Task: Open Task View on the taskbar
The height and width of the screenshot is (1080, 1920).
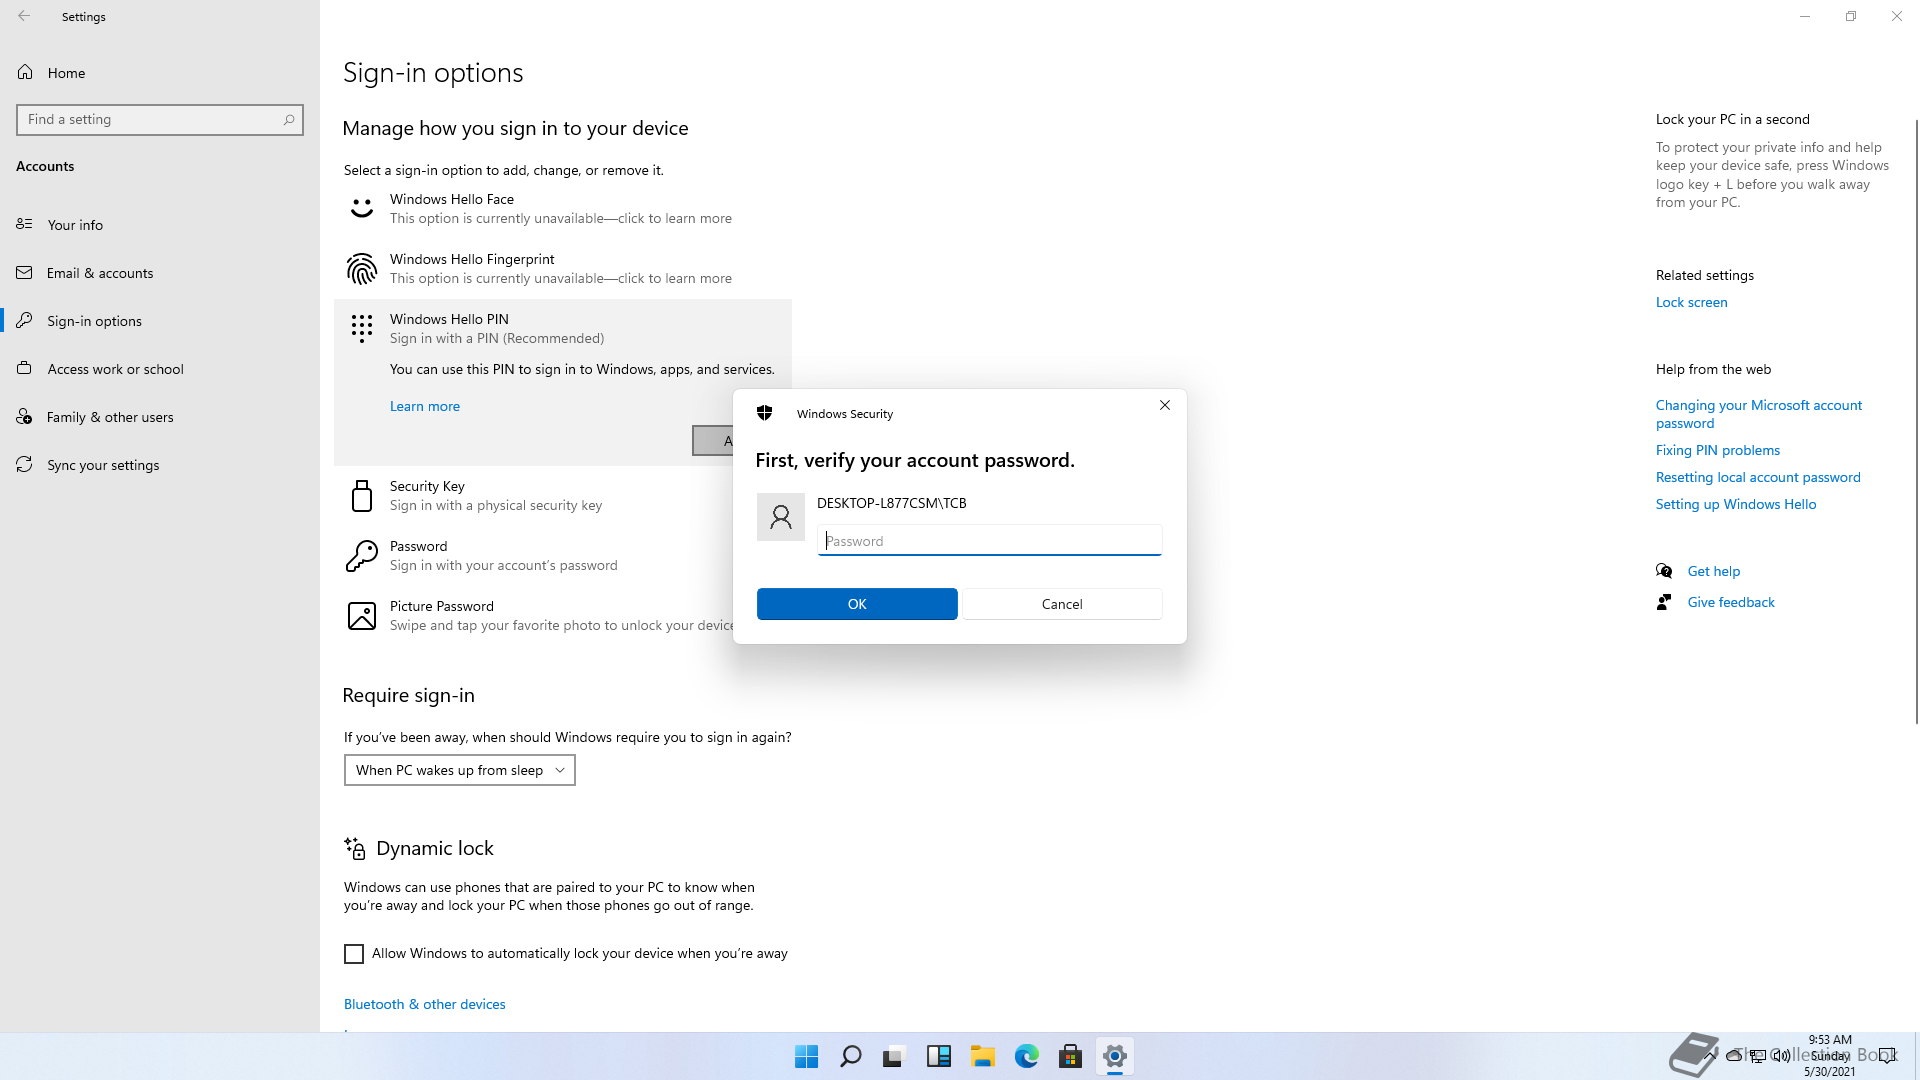Action: pos(894,1056)
